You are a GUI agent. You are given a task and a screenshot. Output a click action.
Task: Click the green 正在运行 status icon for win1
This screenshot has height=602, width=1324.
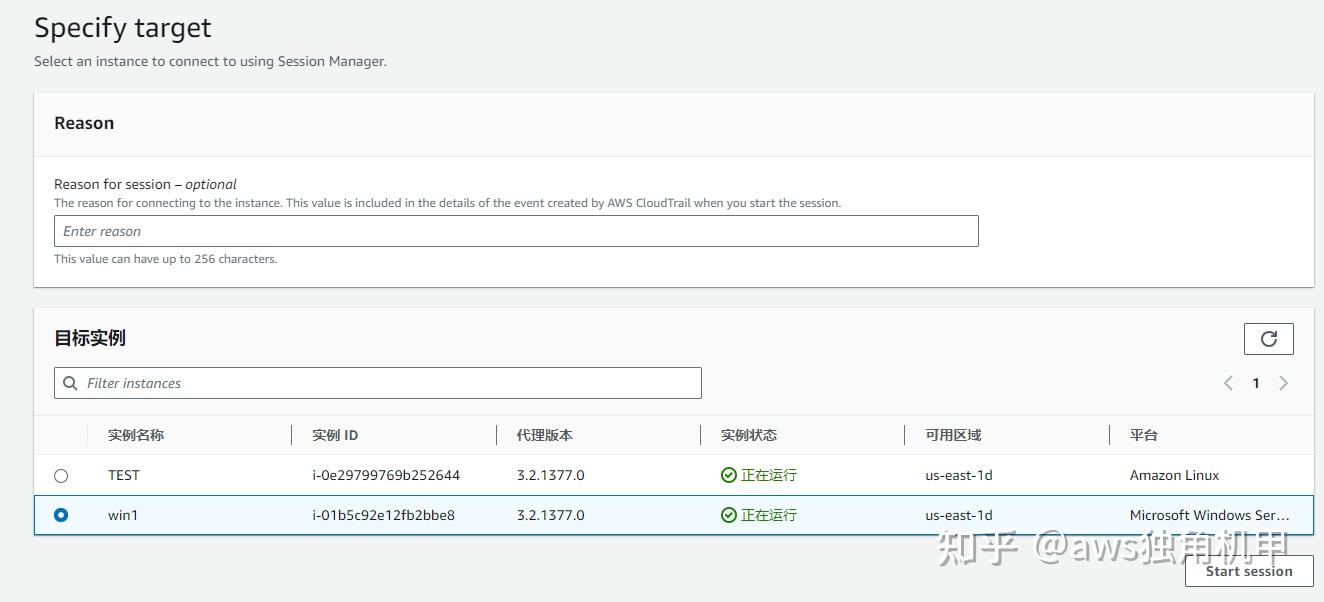click(730, 515)
